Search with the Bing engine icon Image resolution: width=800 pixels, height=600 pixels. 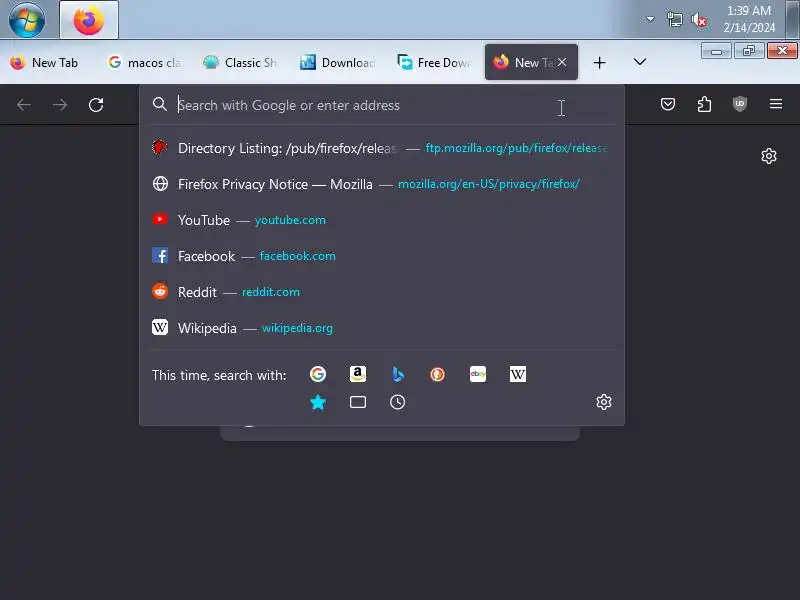tap(397, 374)
